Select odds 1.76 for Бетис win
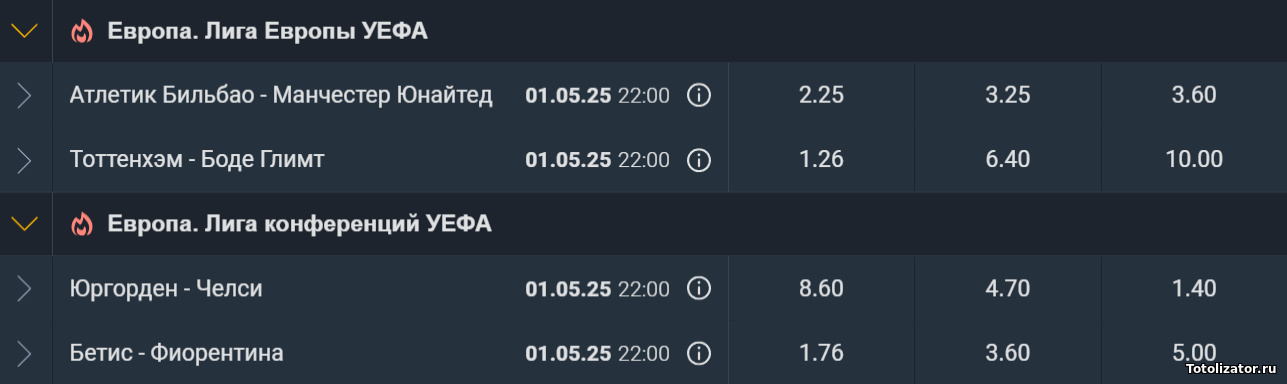This screenshot has height=384, width=1287. (822, 353)
